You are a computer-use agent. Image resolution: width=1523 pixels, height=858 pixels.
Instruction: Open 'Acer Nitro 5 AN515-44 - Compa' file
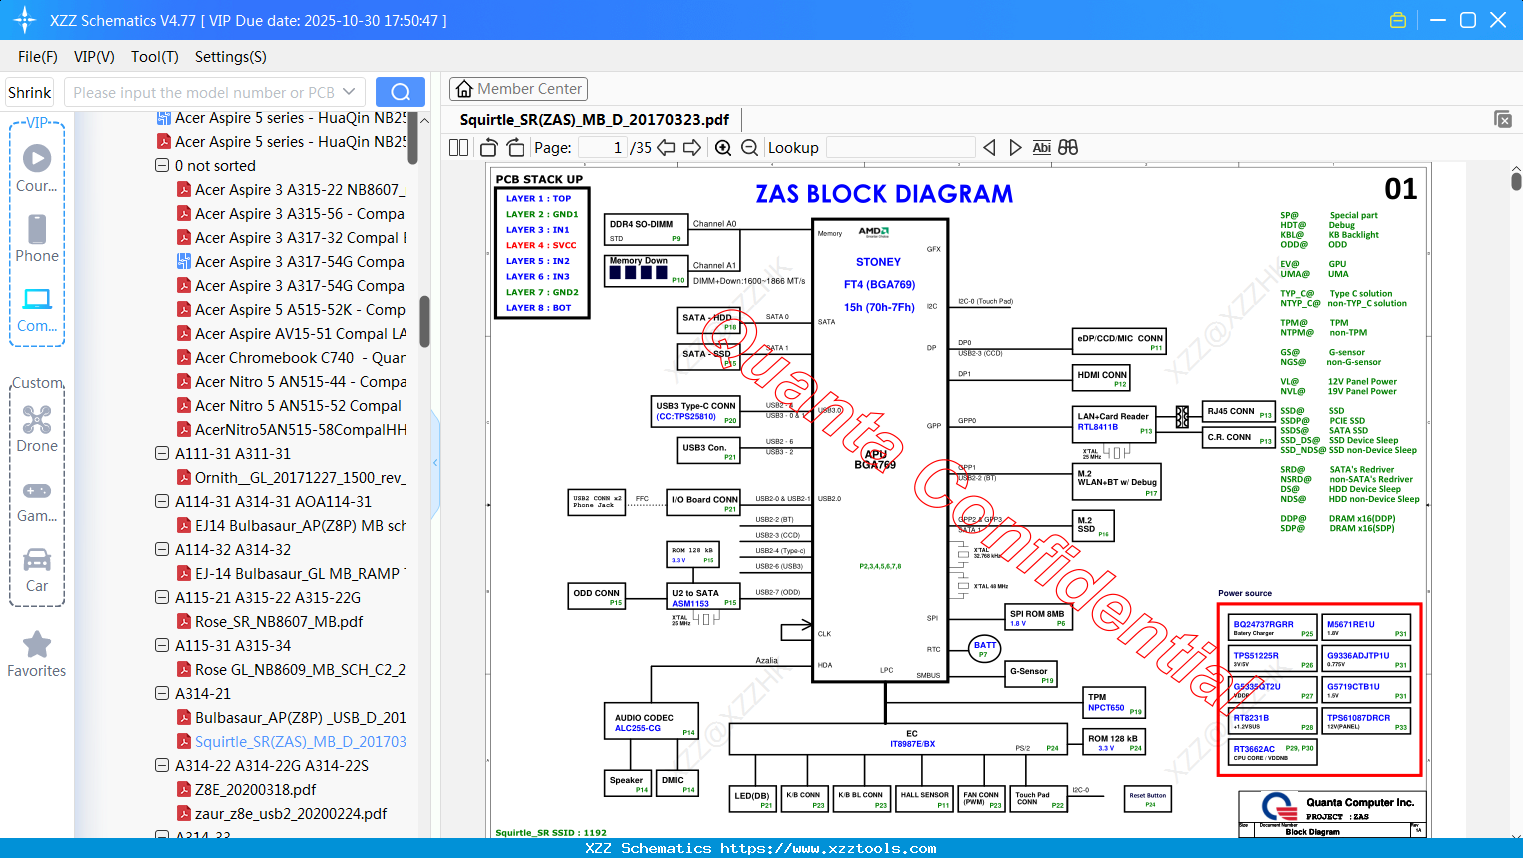coord(290,382)
